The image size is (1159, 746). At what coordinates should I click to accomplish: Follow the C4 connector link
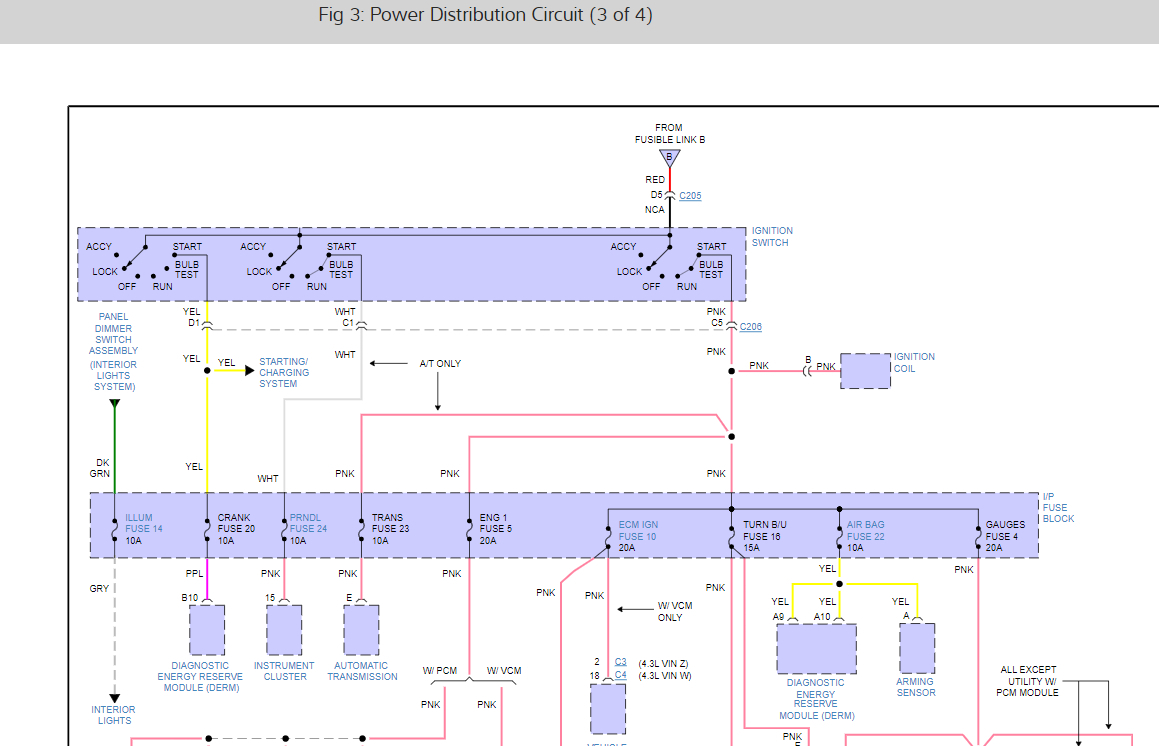(x=620, y=675)
